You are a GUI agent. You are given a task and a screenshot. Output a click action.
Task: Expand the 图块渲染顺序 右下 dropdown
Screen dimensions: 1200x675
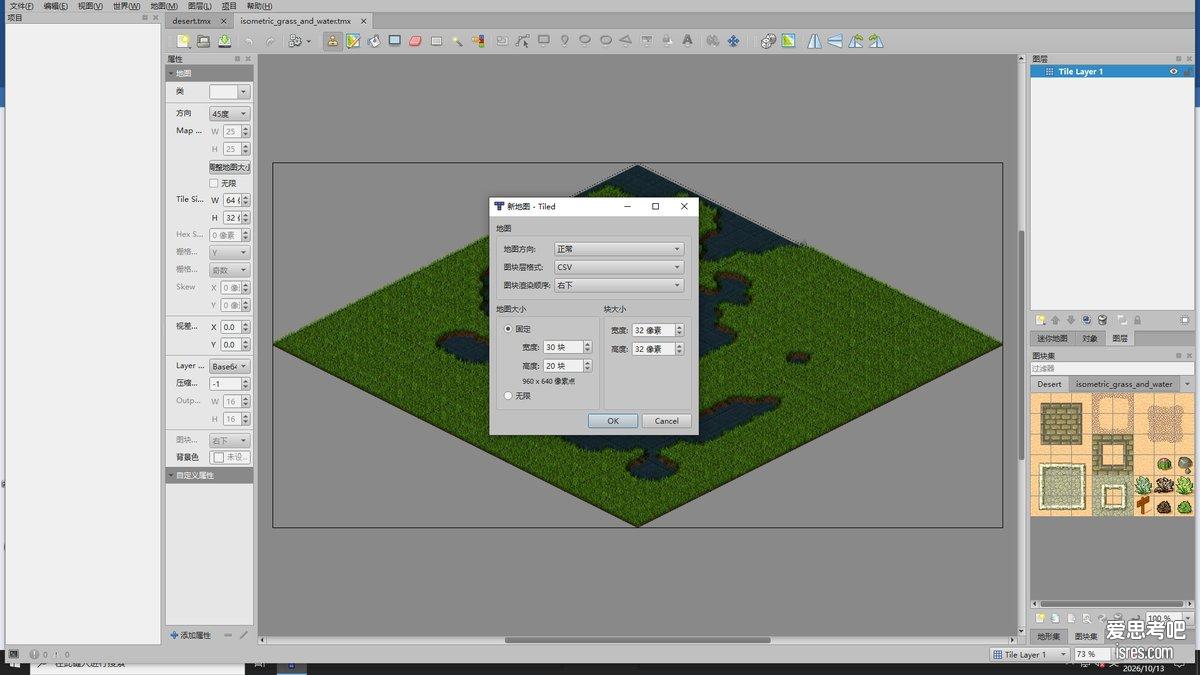(x=619, y=285)
